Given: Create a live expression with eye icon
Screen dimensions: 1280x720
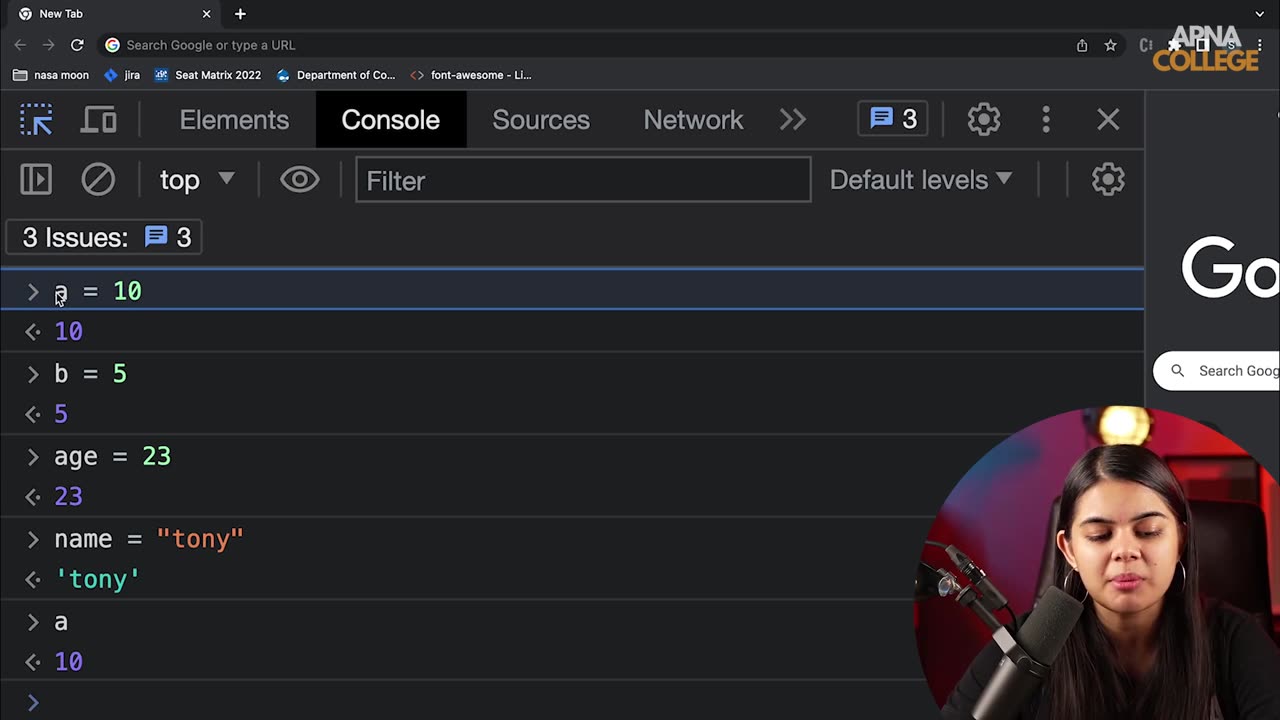Looking at the screenshot, I should 299,180.
